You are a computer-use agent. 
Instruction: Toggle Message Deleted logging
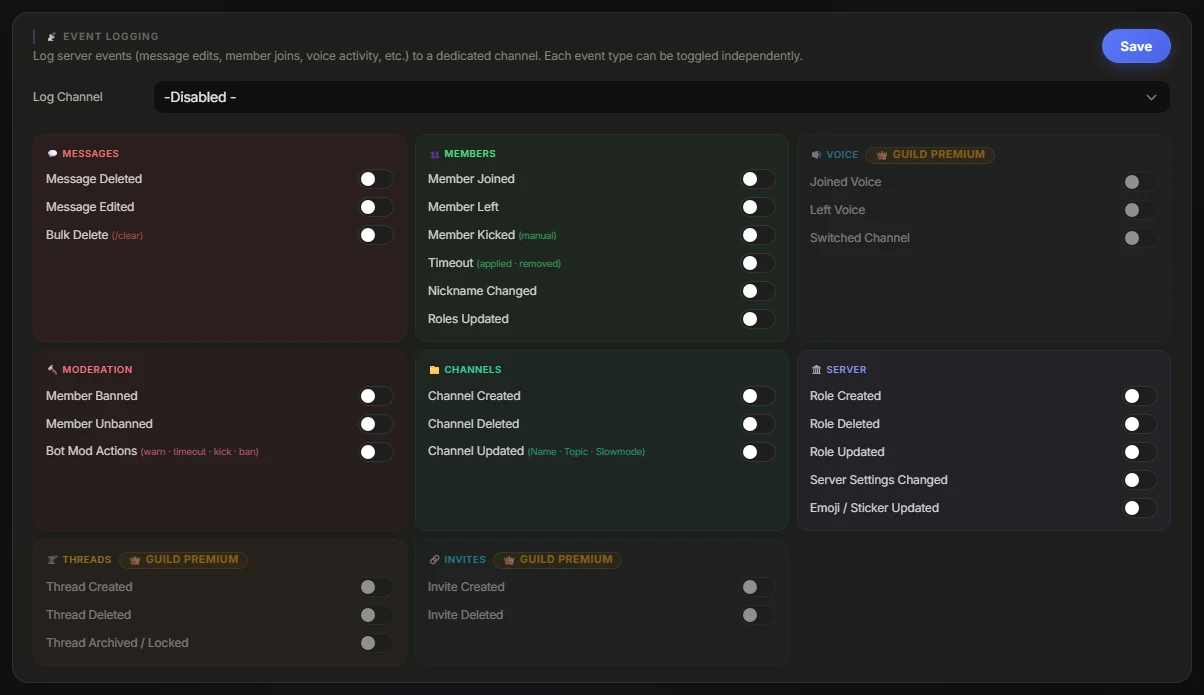376,179
